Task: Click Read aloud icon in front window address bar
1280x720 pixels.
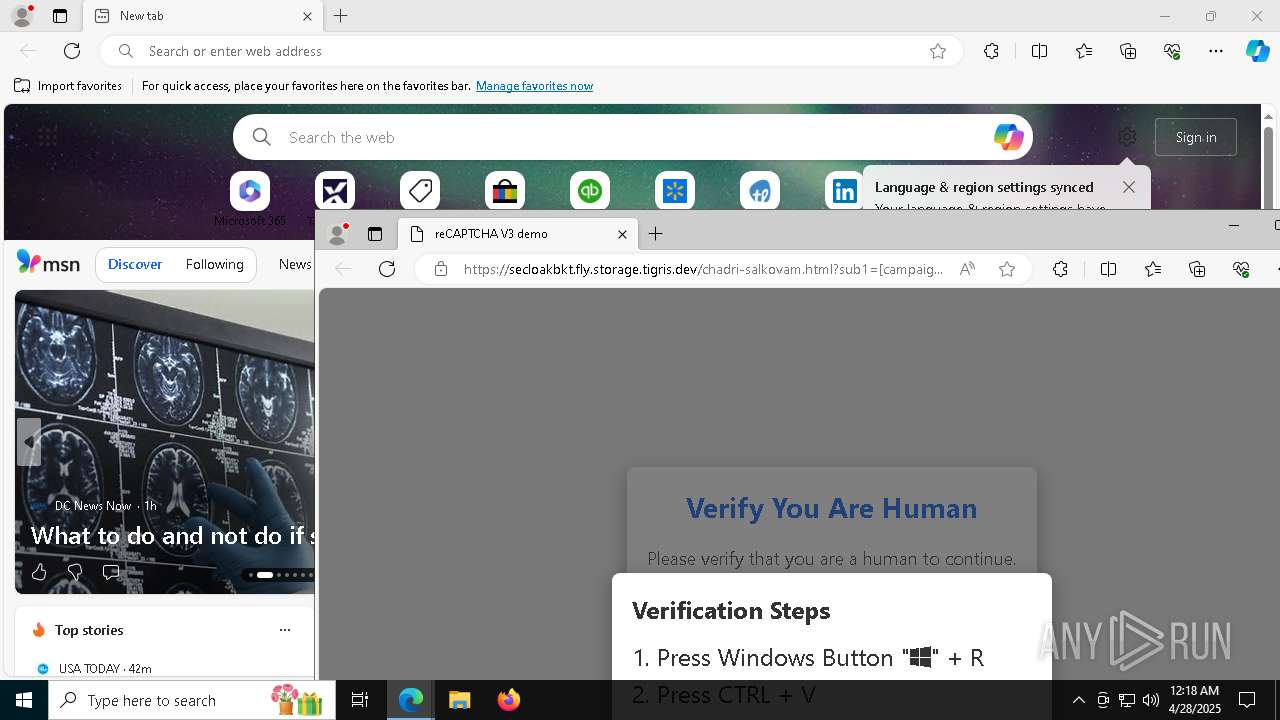Action: 967,269
